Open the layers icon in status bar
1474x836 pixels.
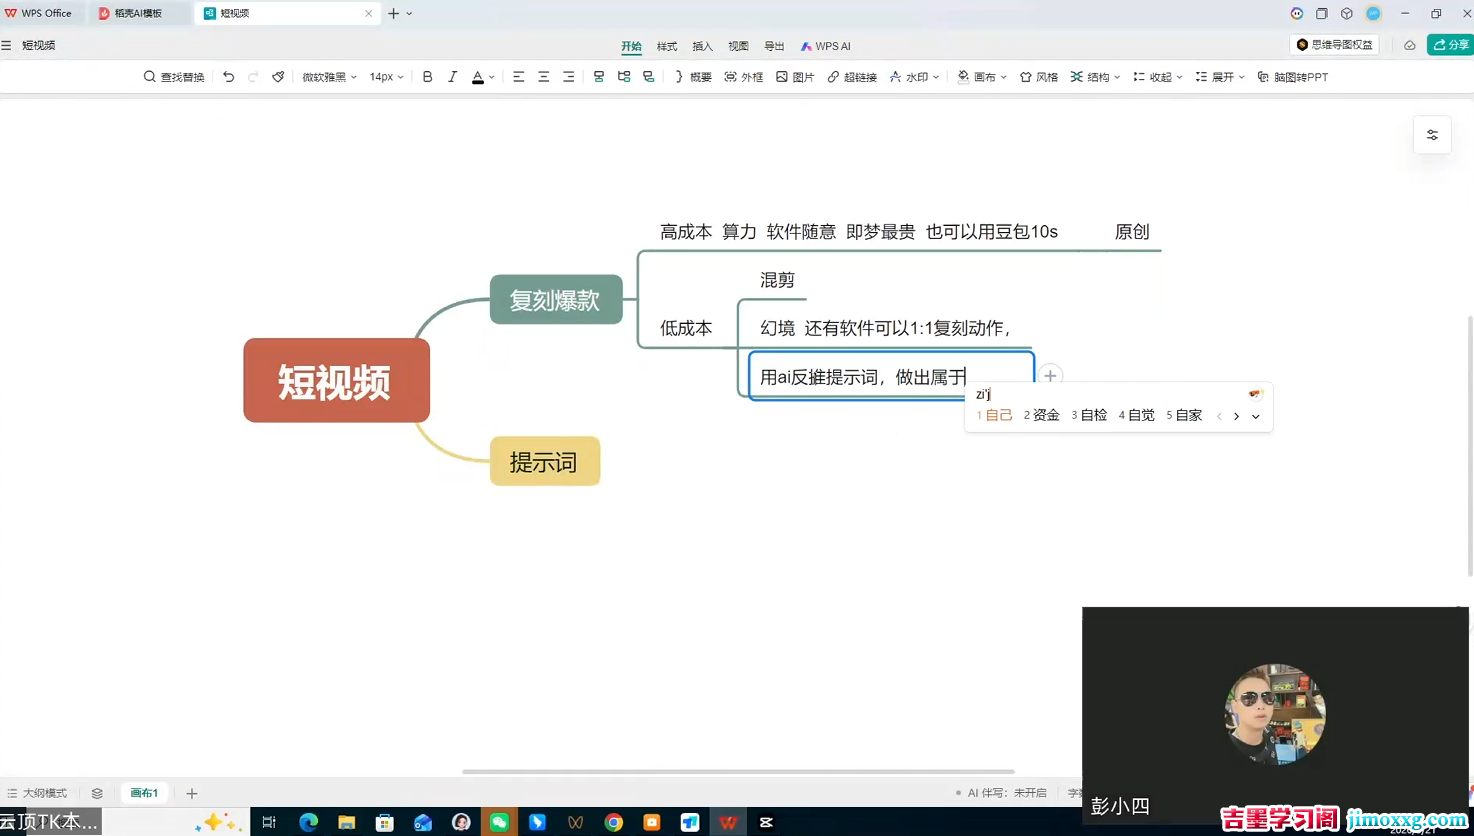pyautogui.click(x=97, y=793)
